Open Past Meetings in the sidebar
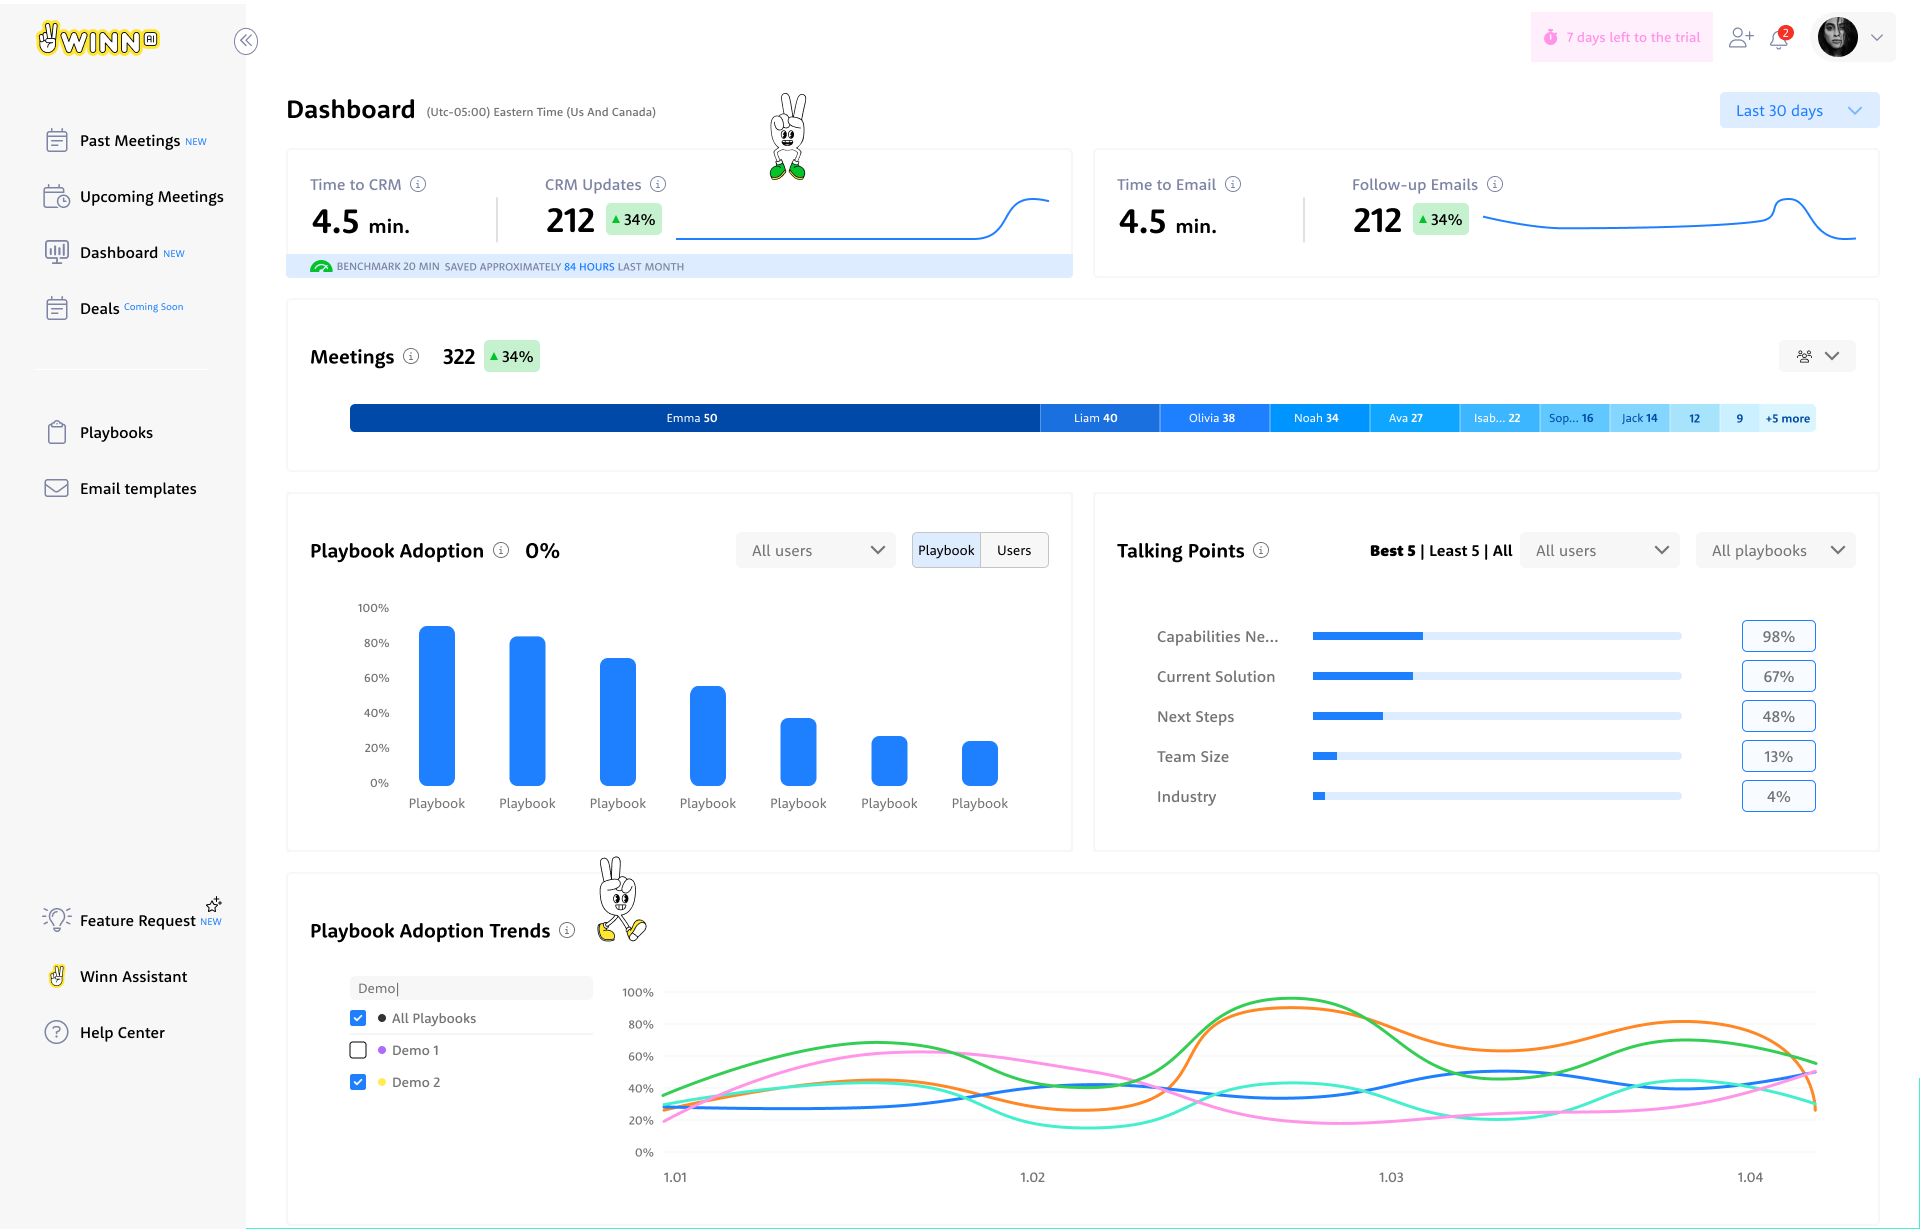Screen dimensions: 1920x1229 tap(130, 141)
